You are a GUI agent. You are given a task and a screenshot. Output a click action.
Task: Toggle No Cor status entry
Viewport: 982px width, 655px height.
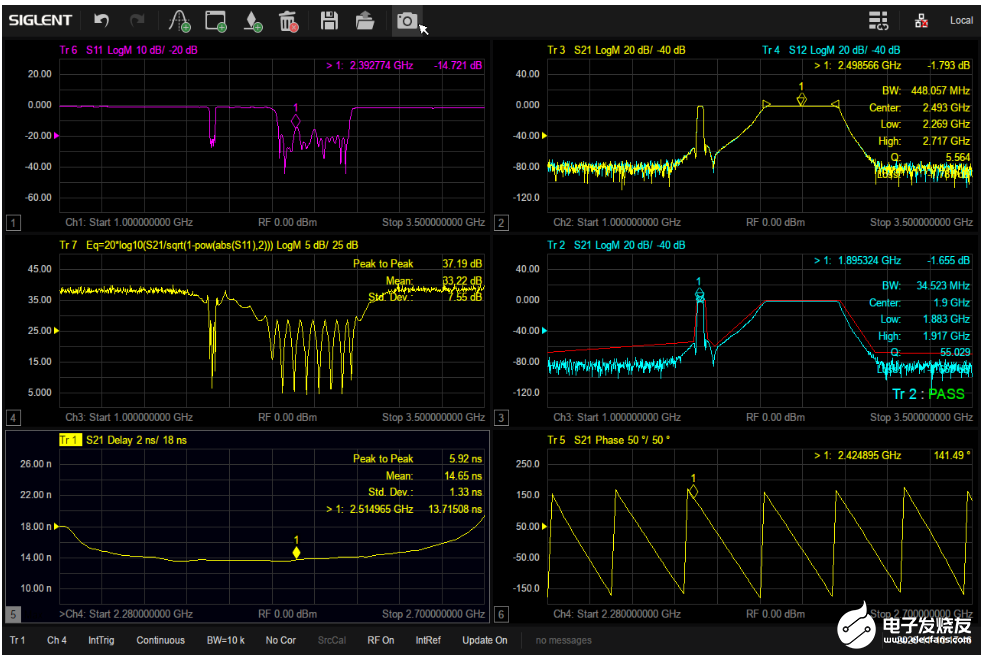[281, 640]
